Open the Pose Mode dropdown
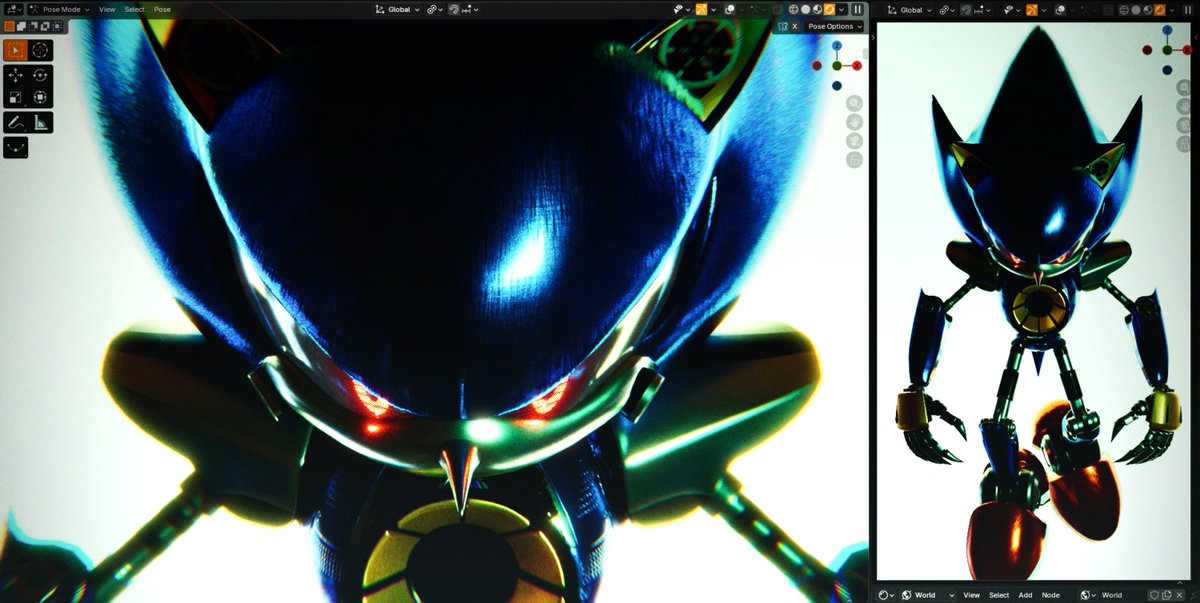This screenshot has height=603, width=1200. point(59,9)
